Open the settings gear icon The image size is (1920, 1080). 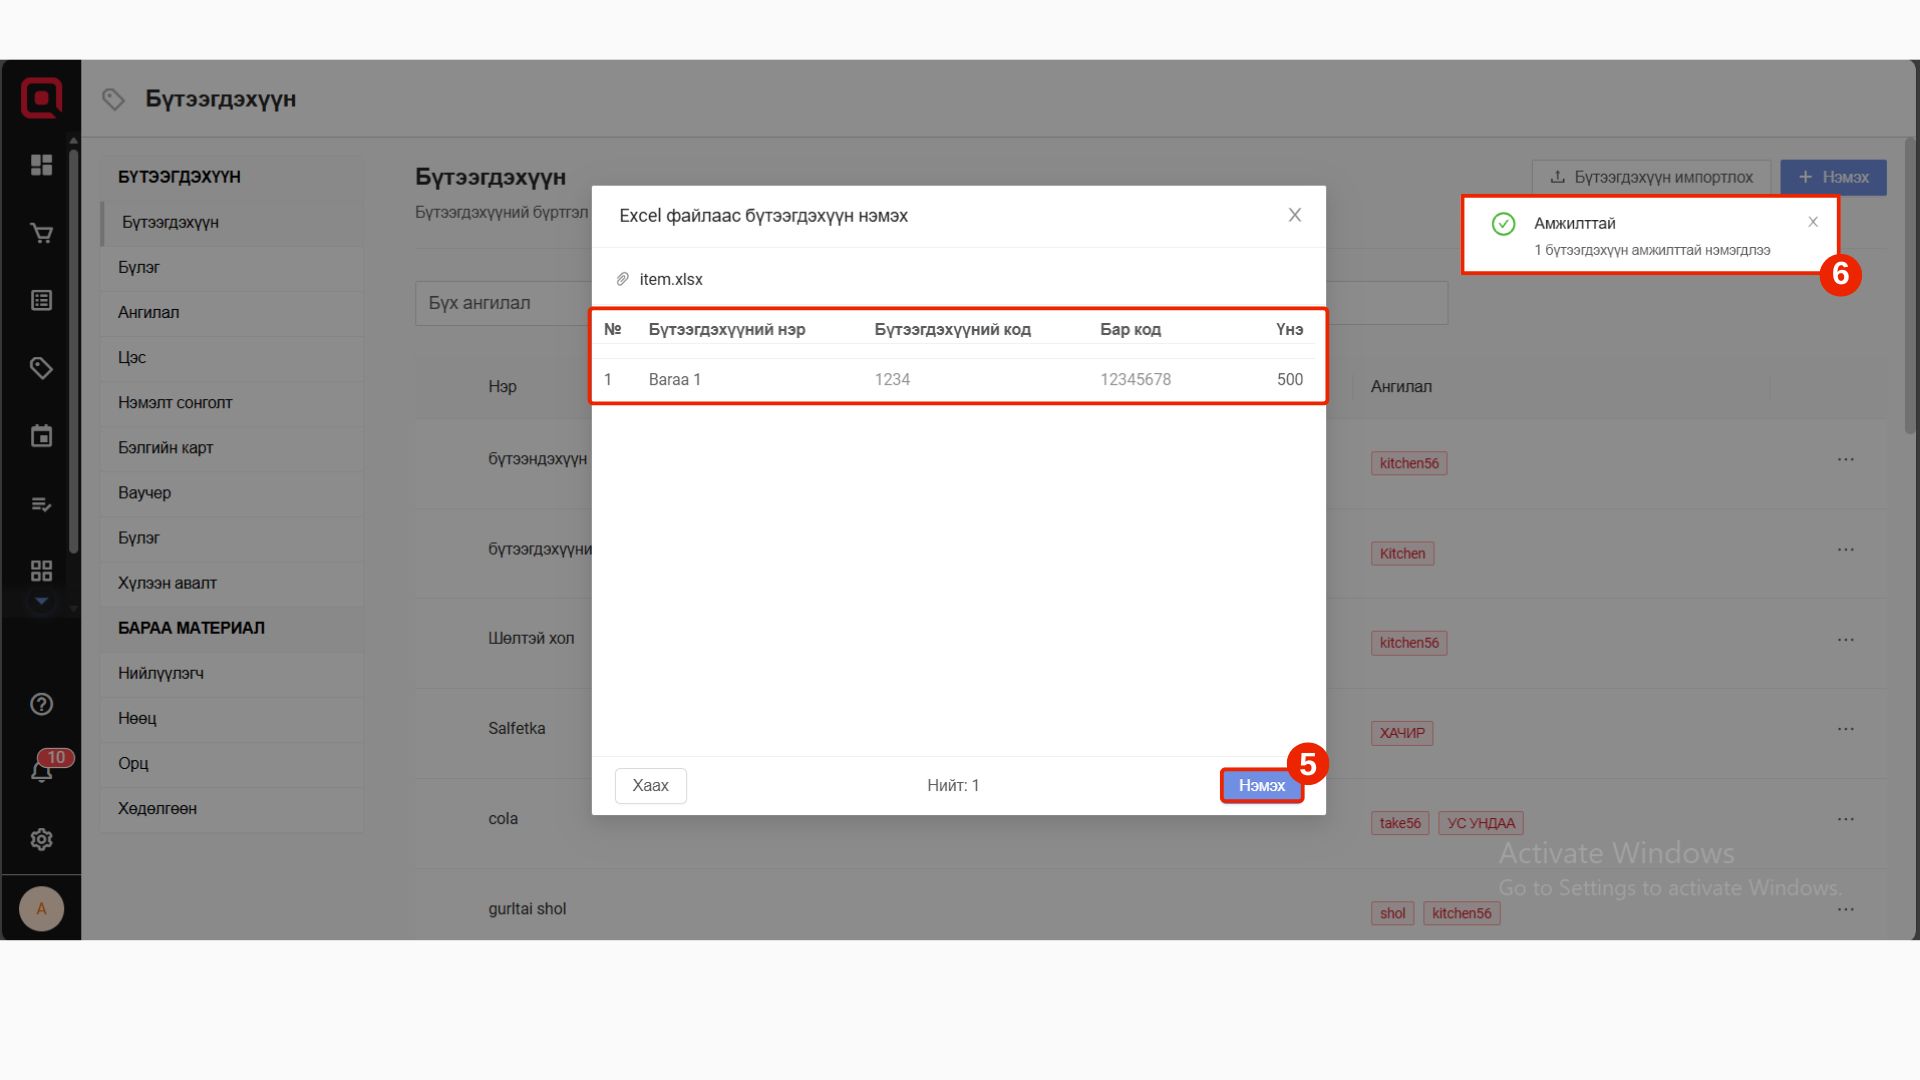coord(41,839)
